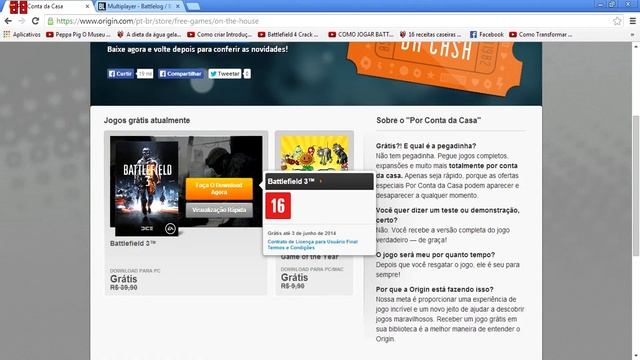This screenshot has width=640, height=360.
Task: Reload the page with the refresh icon
Action: [35, 21]
